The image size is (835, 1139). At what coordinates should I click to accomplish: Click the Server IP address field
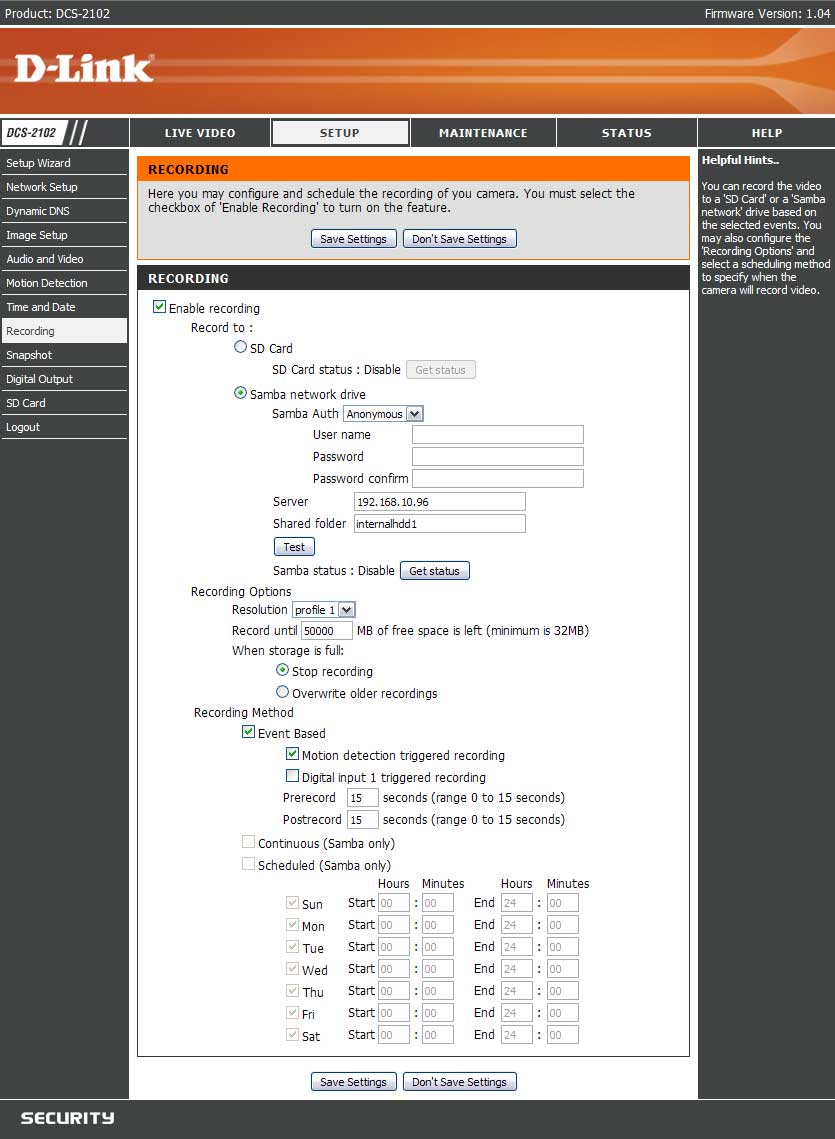click(x=439, y=502)
